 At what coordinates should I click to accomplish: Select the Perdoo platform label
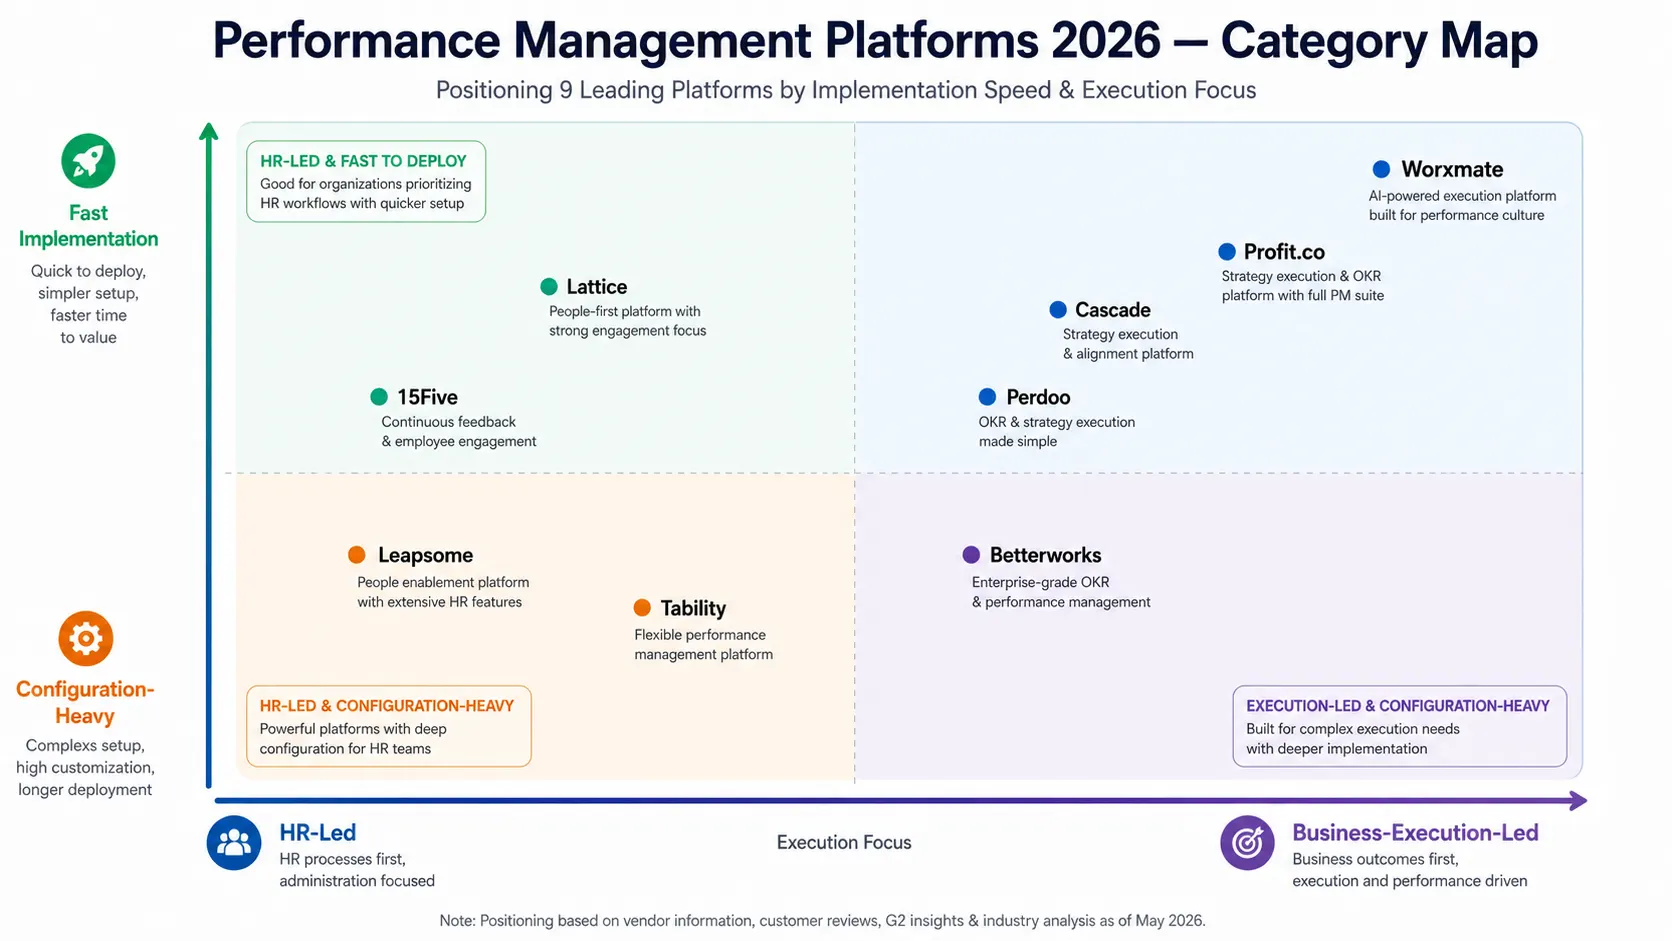[x=1038, y=397]
